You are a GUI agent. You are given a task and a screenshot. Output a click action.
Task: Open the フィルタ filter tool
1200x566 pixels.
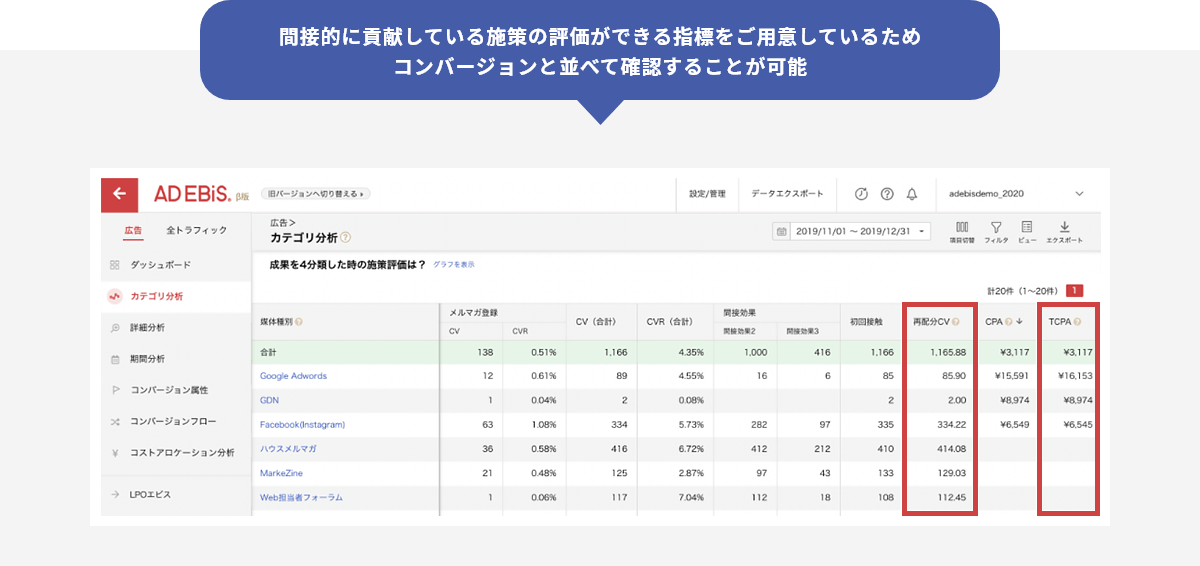click(996, 232)
